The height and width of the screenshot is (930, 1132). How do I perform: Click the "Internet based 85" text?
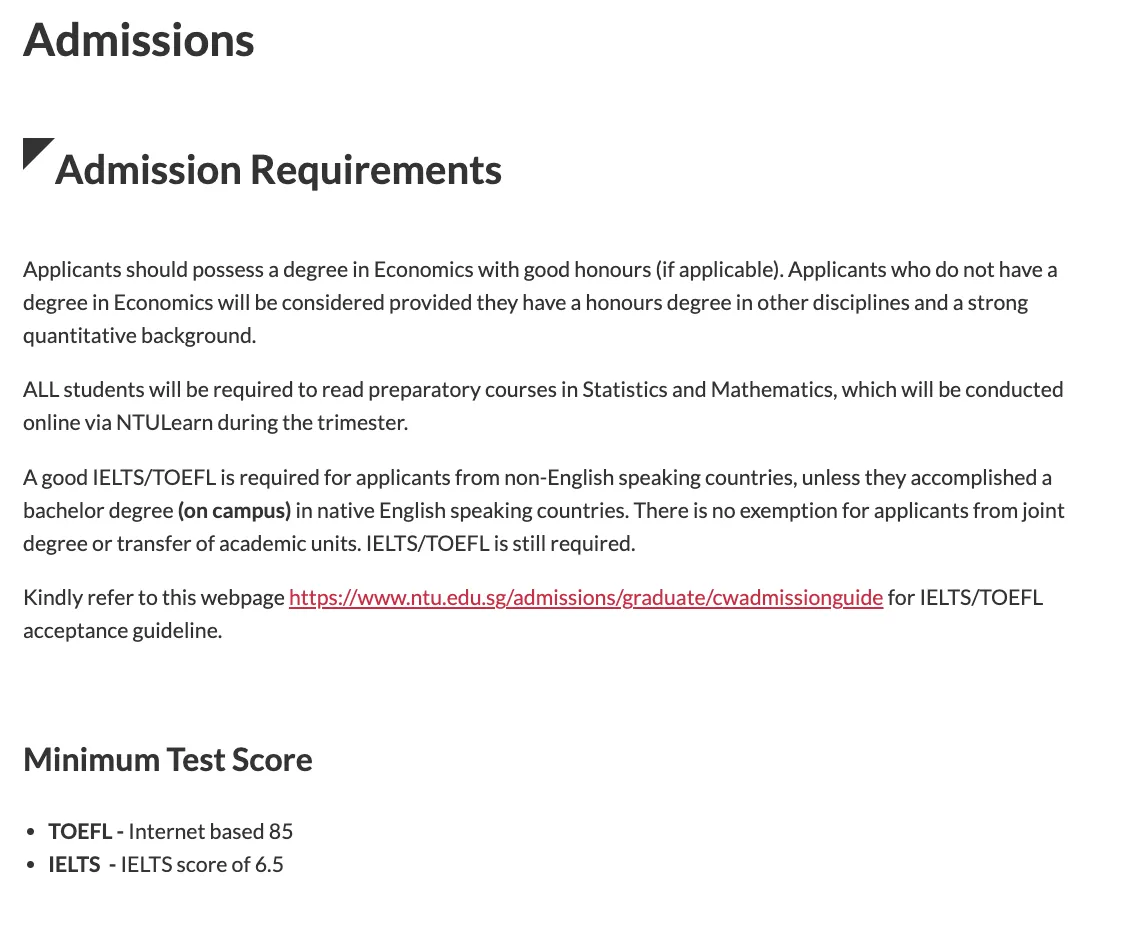pos(211,832)
